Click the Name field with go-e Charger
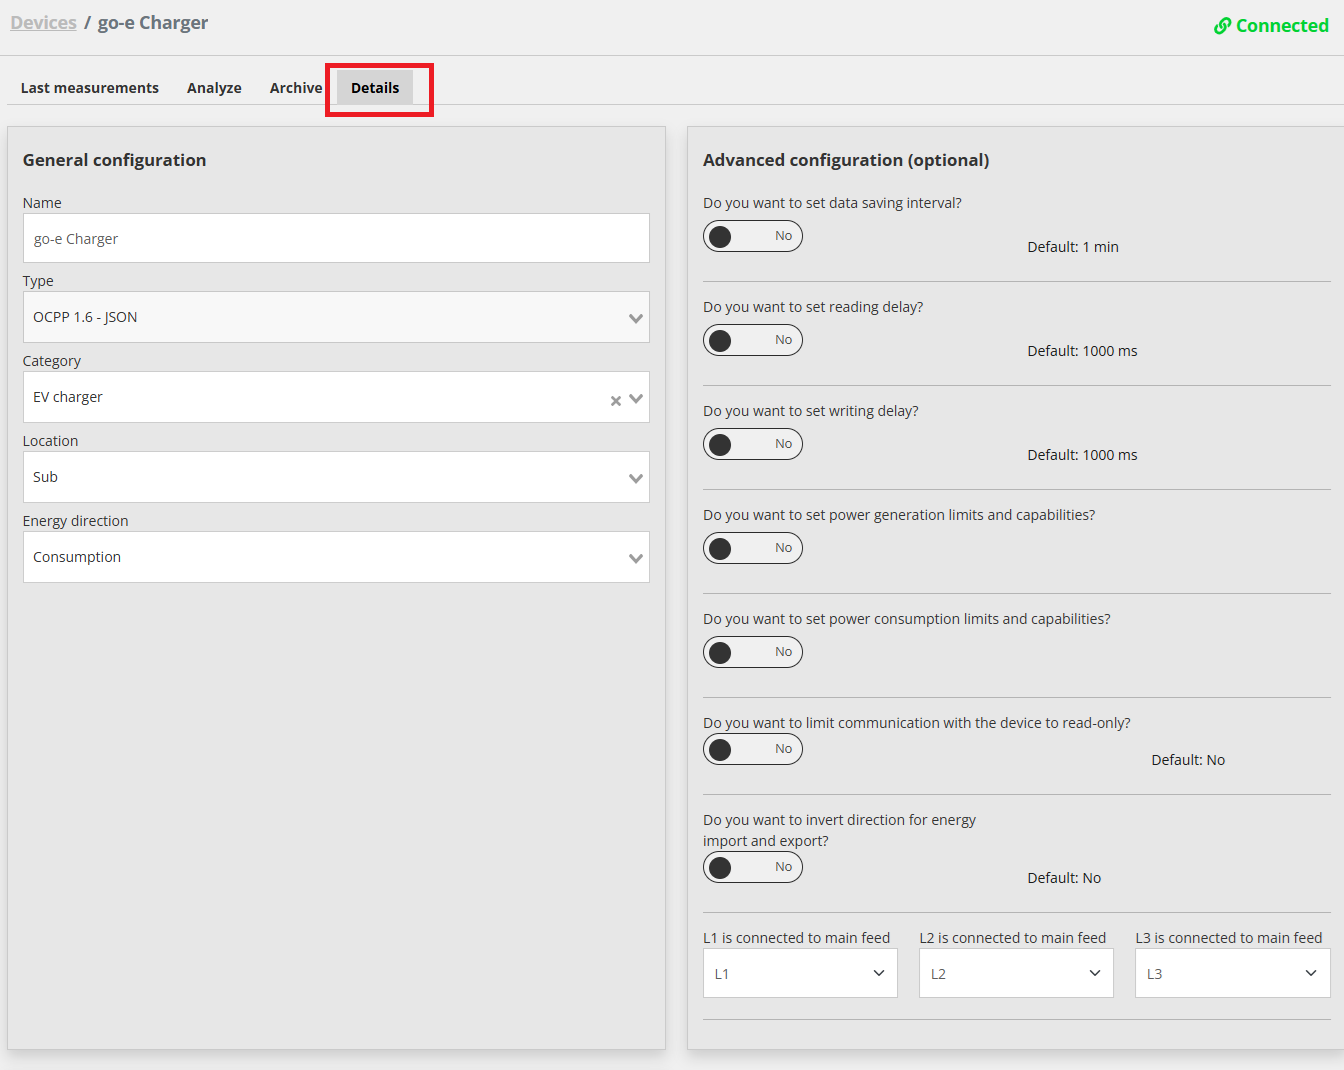Viewport: 1344px width, 1070px height. click(336, 238)
